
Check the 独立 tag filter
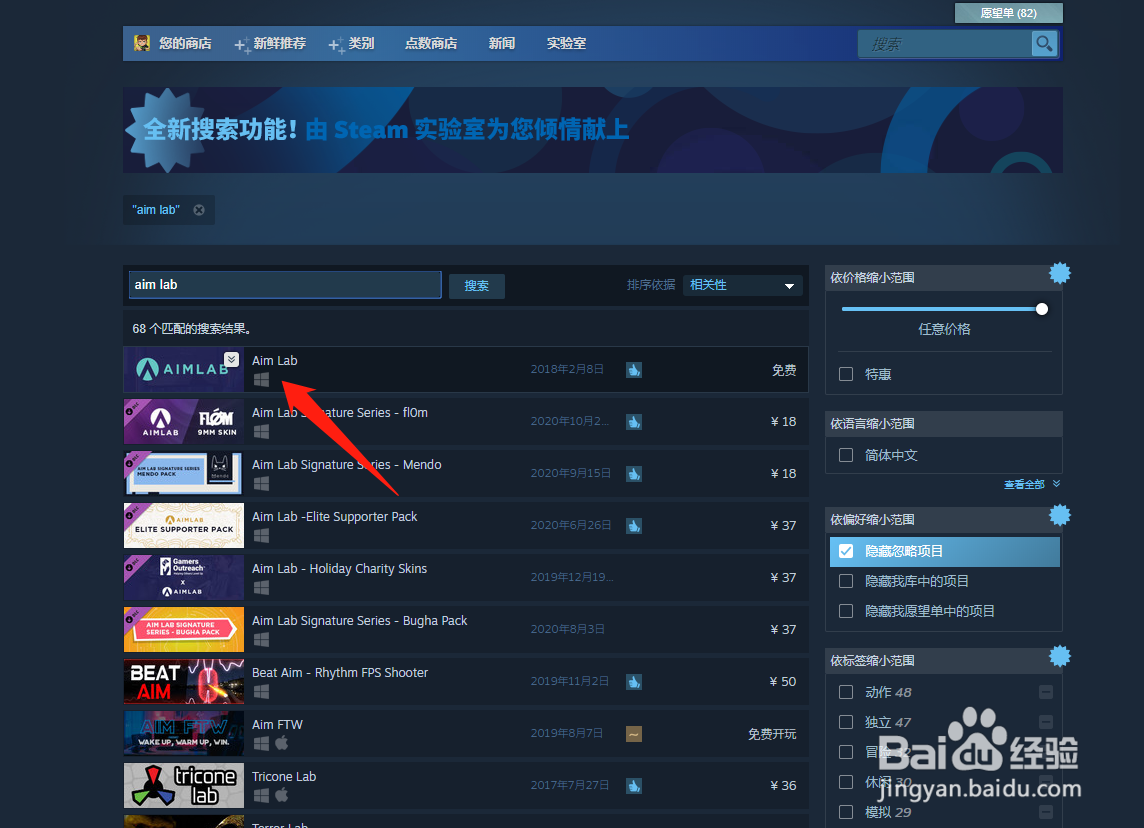click(x=846, y=722)
